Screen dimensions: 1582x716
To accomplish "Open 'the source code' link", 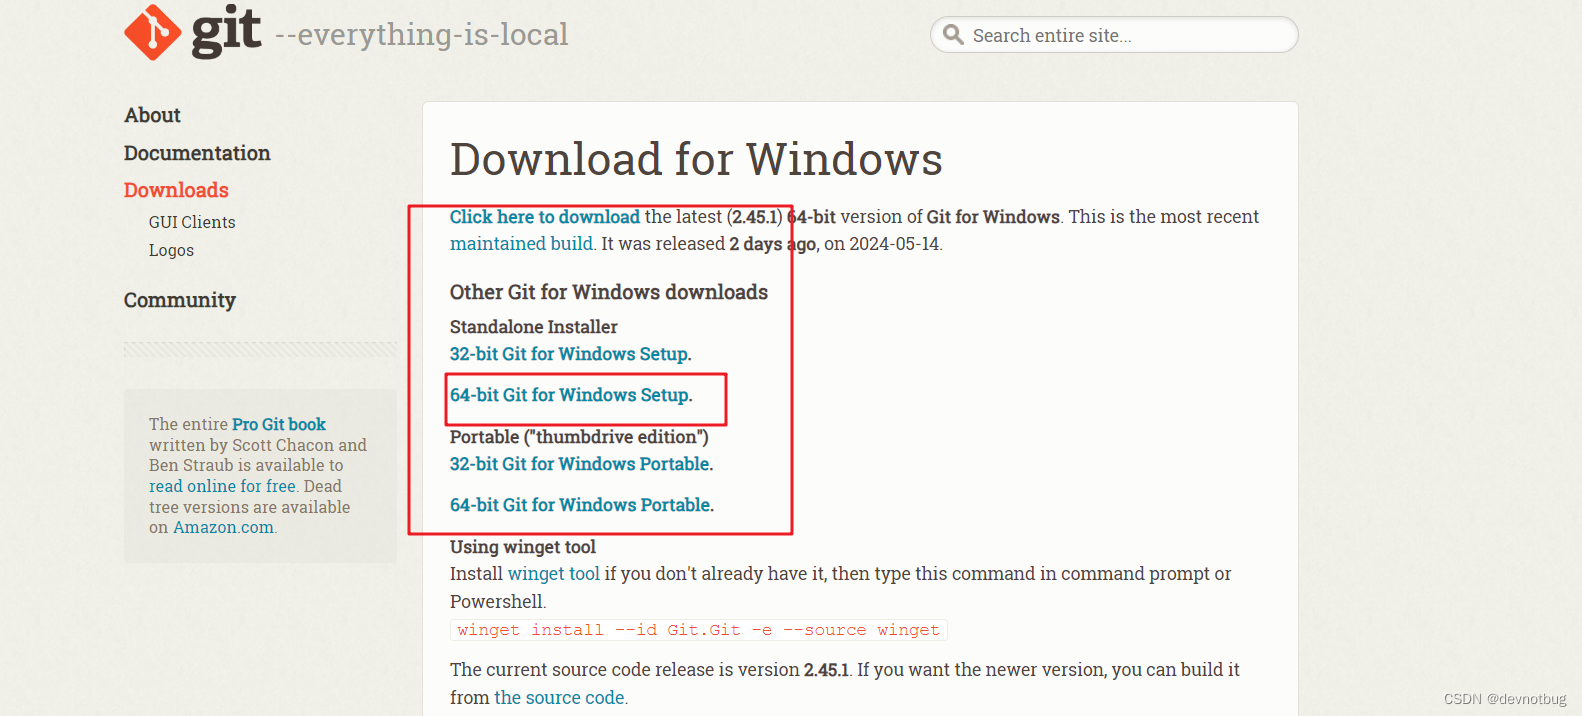I will click(x=559, y=698).
